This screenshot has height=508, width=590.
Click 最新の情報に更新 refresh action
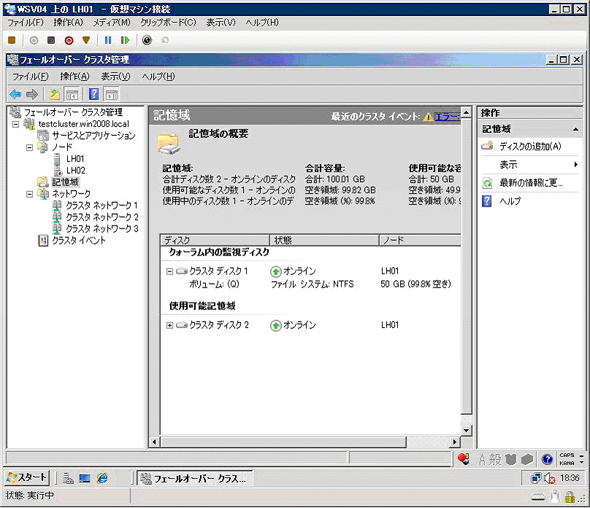(x=531, y=183)
